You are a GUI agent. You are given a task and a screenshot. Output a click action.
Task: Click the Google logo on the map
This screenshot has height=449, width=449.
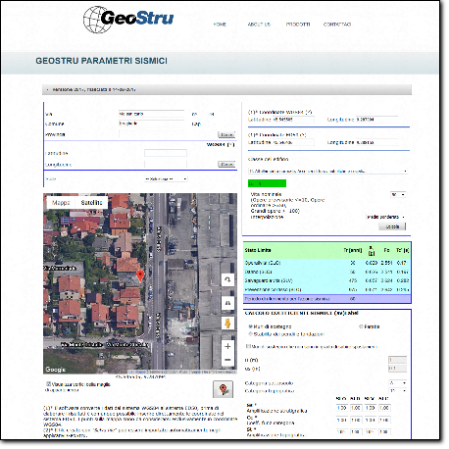coord(55,369)
